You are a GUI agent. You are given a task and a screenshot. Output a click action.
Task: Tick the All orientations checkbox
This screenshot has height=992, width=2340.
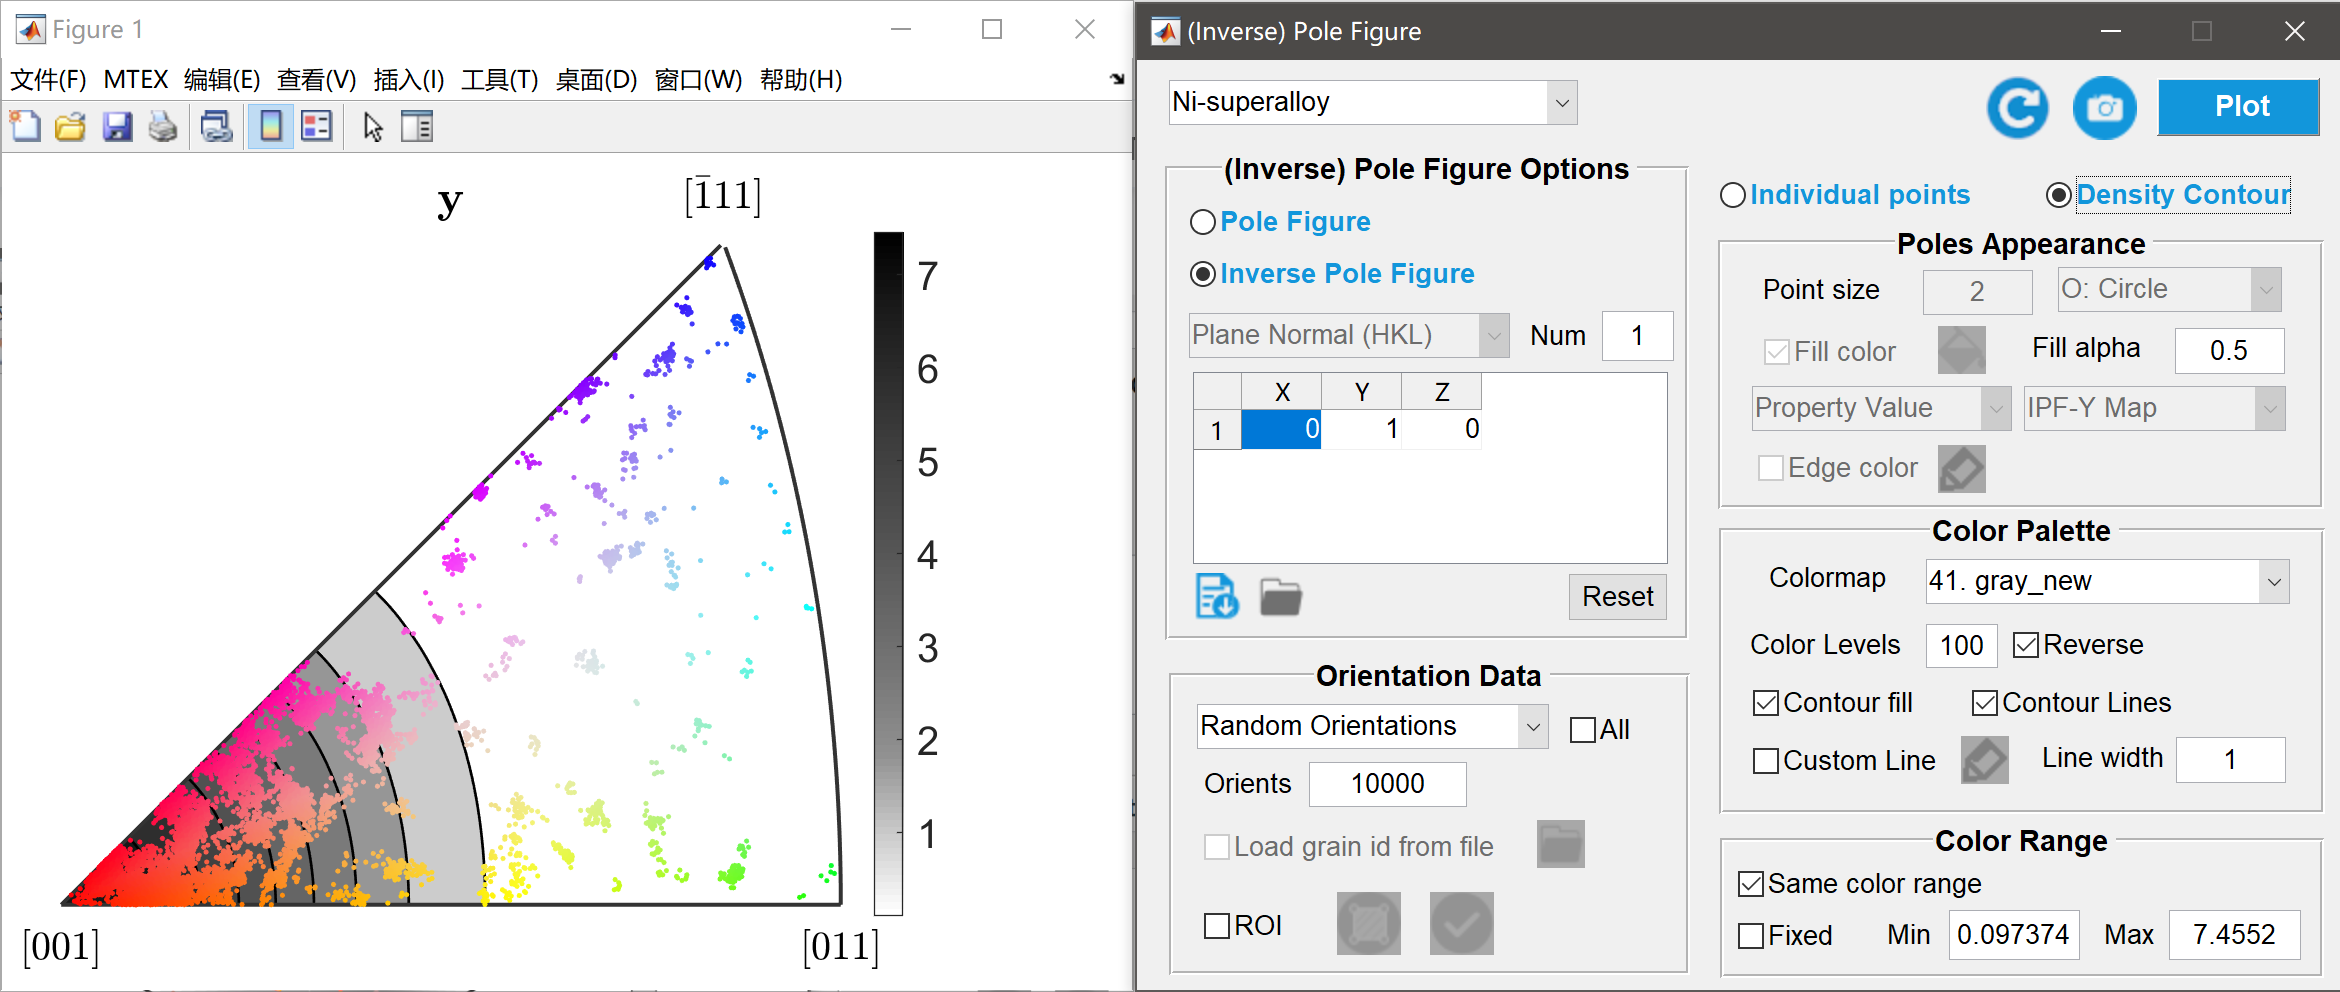(x=1583, y=730)
